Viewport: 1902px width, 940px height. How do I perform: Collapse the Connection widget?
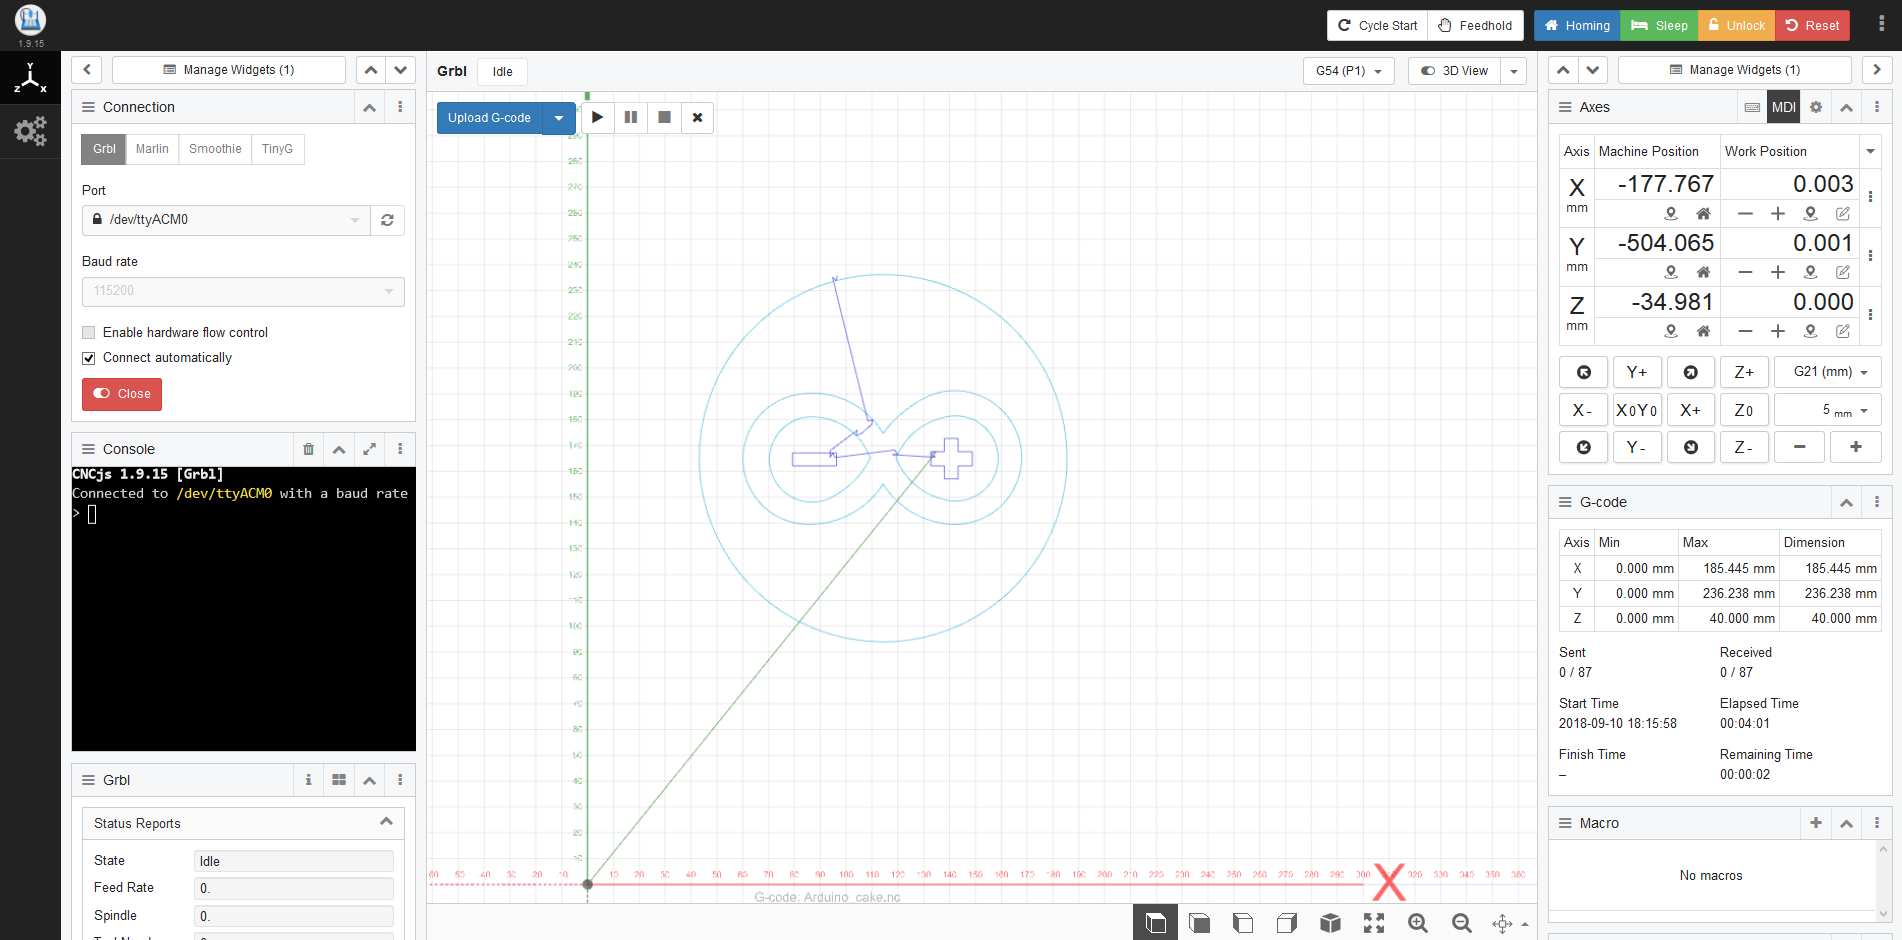pos(370,107)
